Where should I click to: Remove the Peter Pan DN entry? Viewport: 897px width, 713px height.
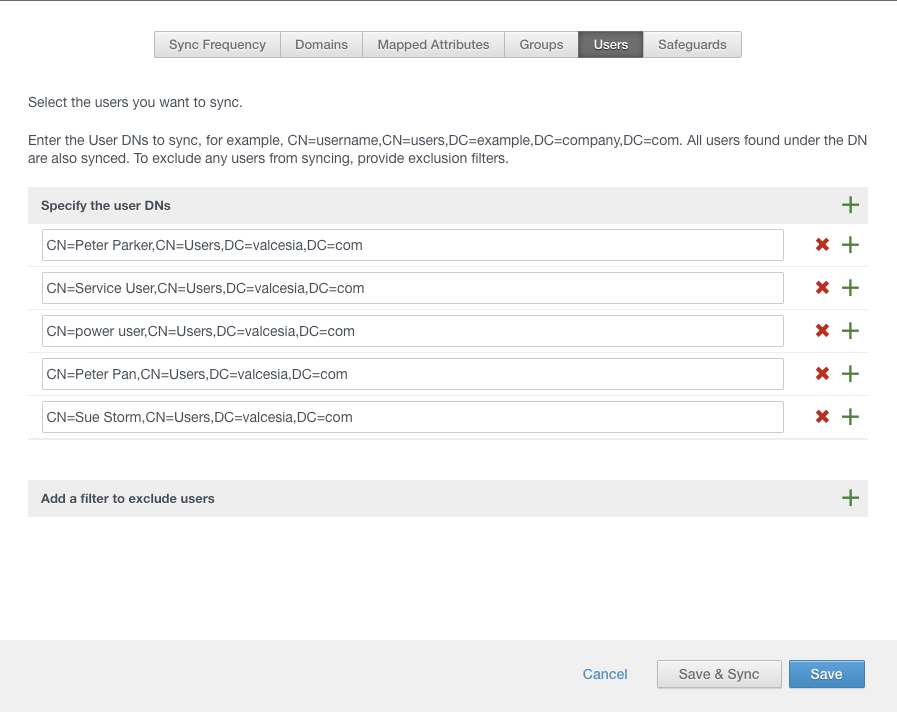(822, 374)
